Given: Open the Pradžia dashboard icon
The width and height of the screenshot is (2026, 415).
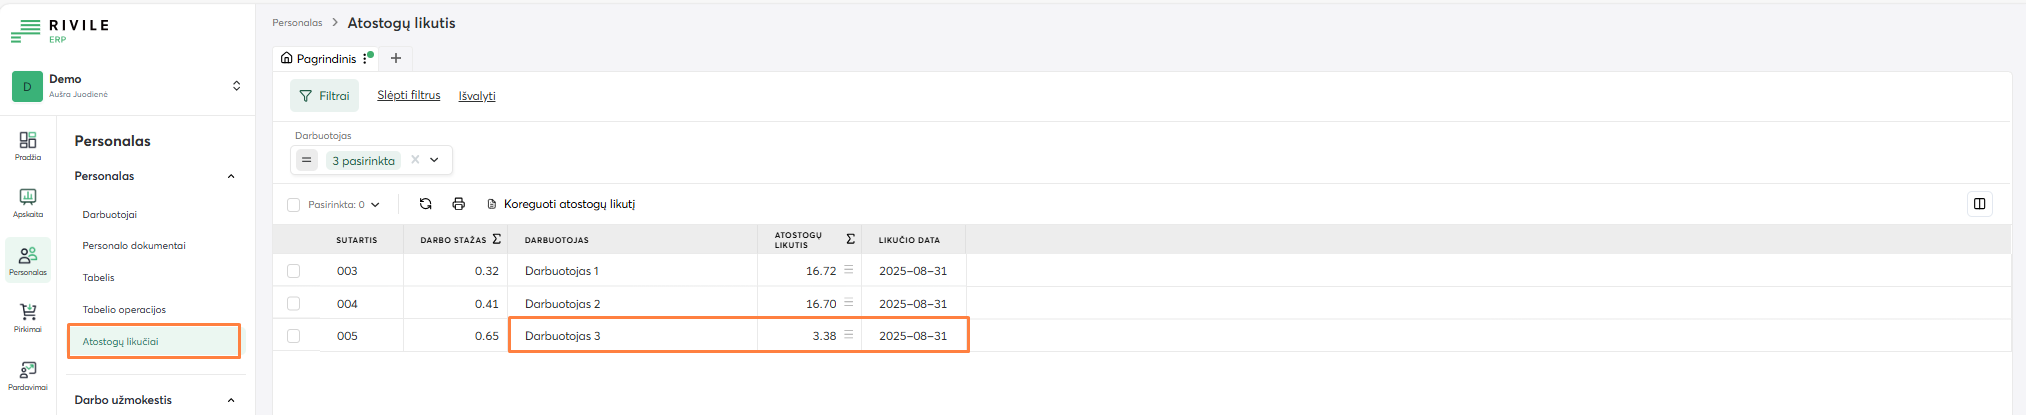Looking at the screenshot, I should 28,144.
